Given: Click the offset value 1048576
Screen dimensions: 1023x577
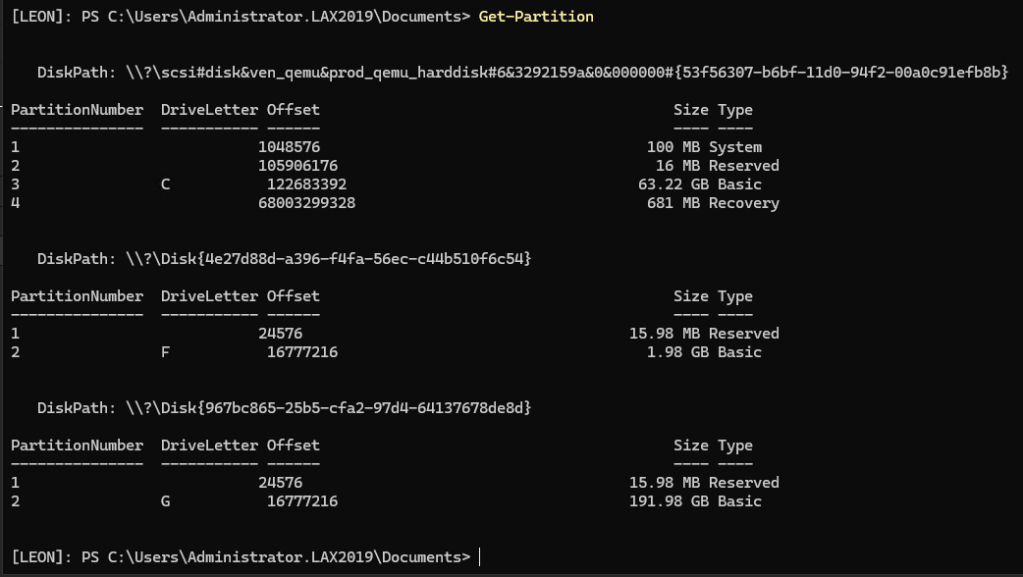Looking at the screenshot, I should [289, 148].
